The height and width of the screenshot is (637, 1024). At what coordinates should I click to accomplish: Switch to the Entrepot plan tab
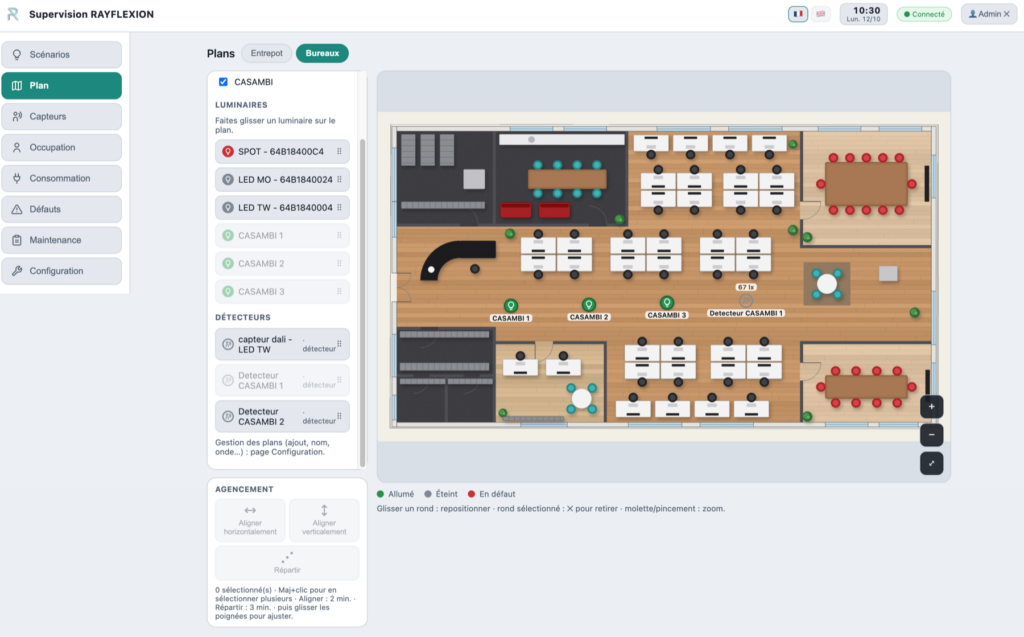tap(266, 54)
